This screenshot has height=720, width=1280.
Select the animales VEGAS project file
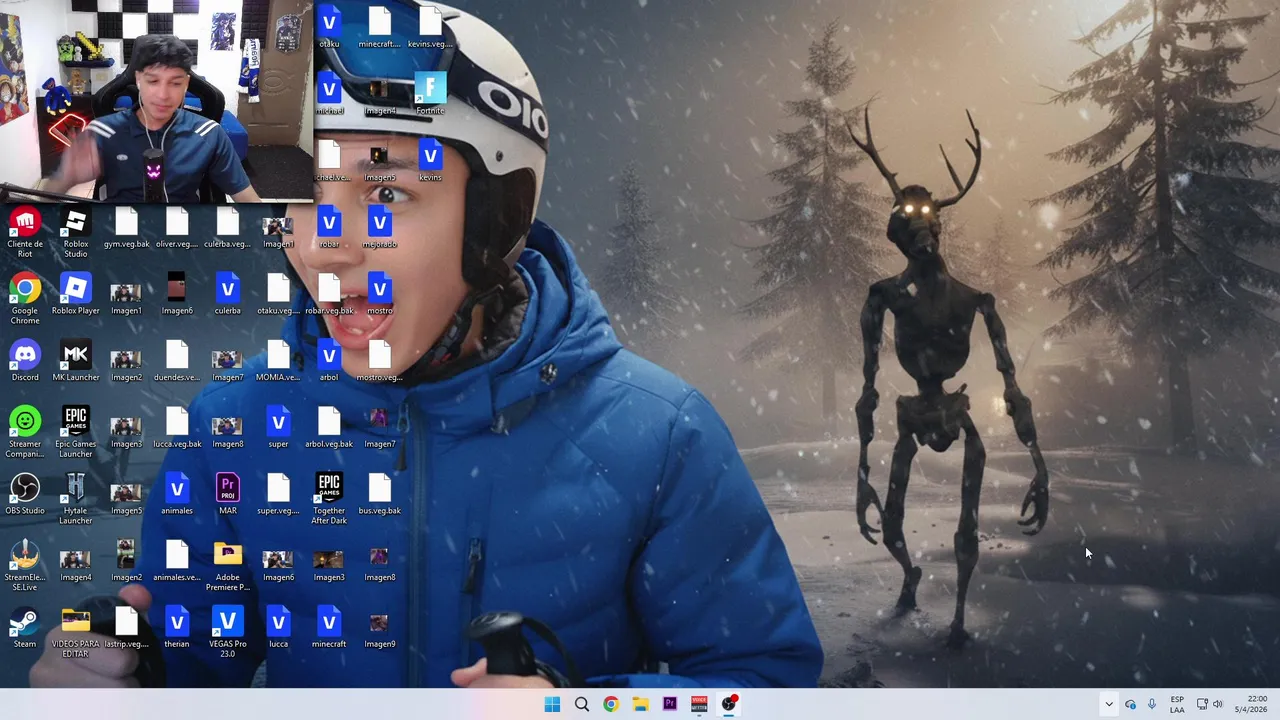tap(177, 495)
